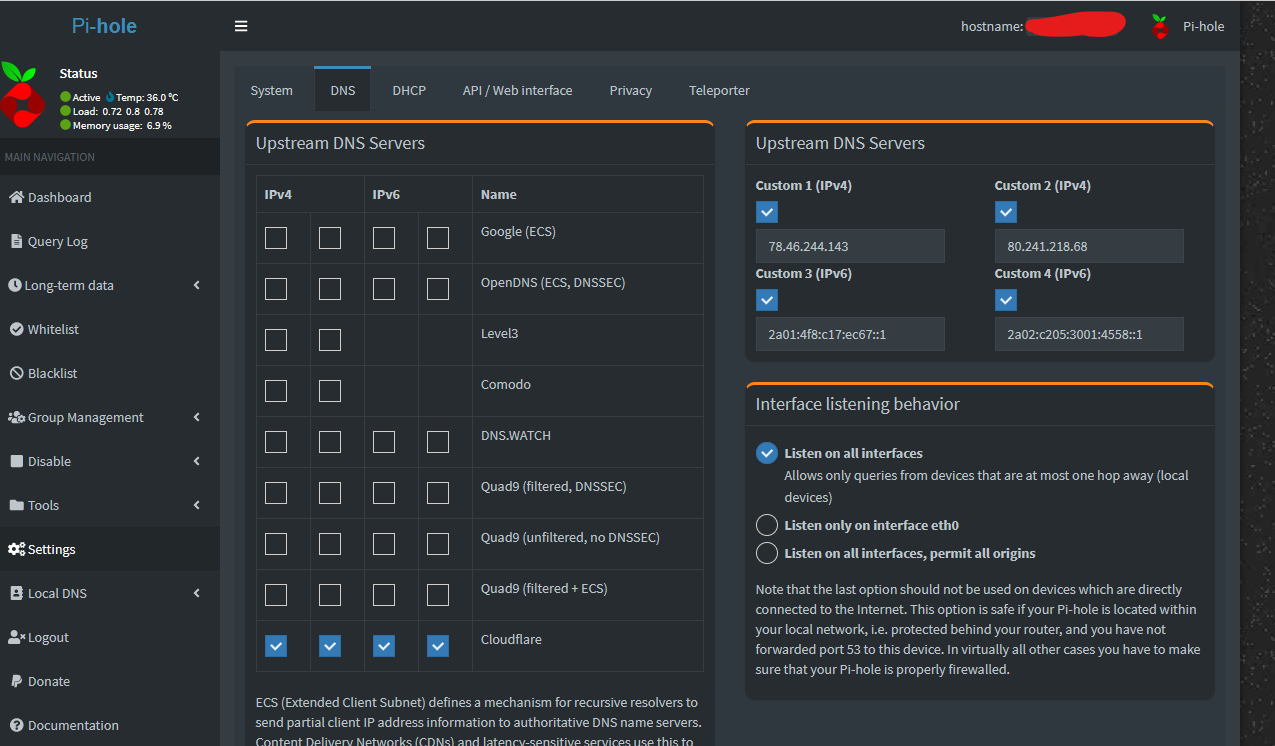The image size is (1275, 746).
Task: Click the Custom 4 field 2a02:c205:3001:4558::1
Action: (x=1089, y=334)
